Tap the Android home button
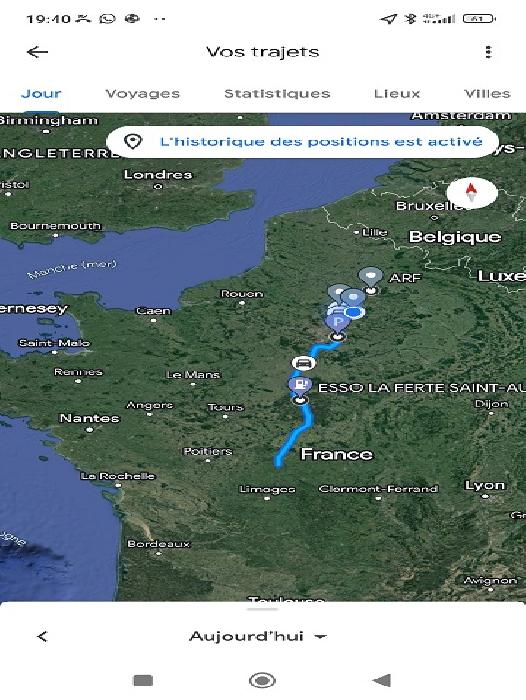The width and height of the screenshot is (526, 700). pos(262,680)
